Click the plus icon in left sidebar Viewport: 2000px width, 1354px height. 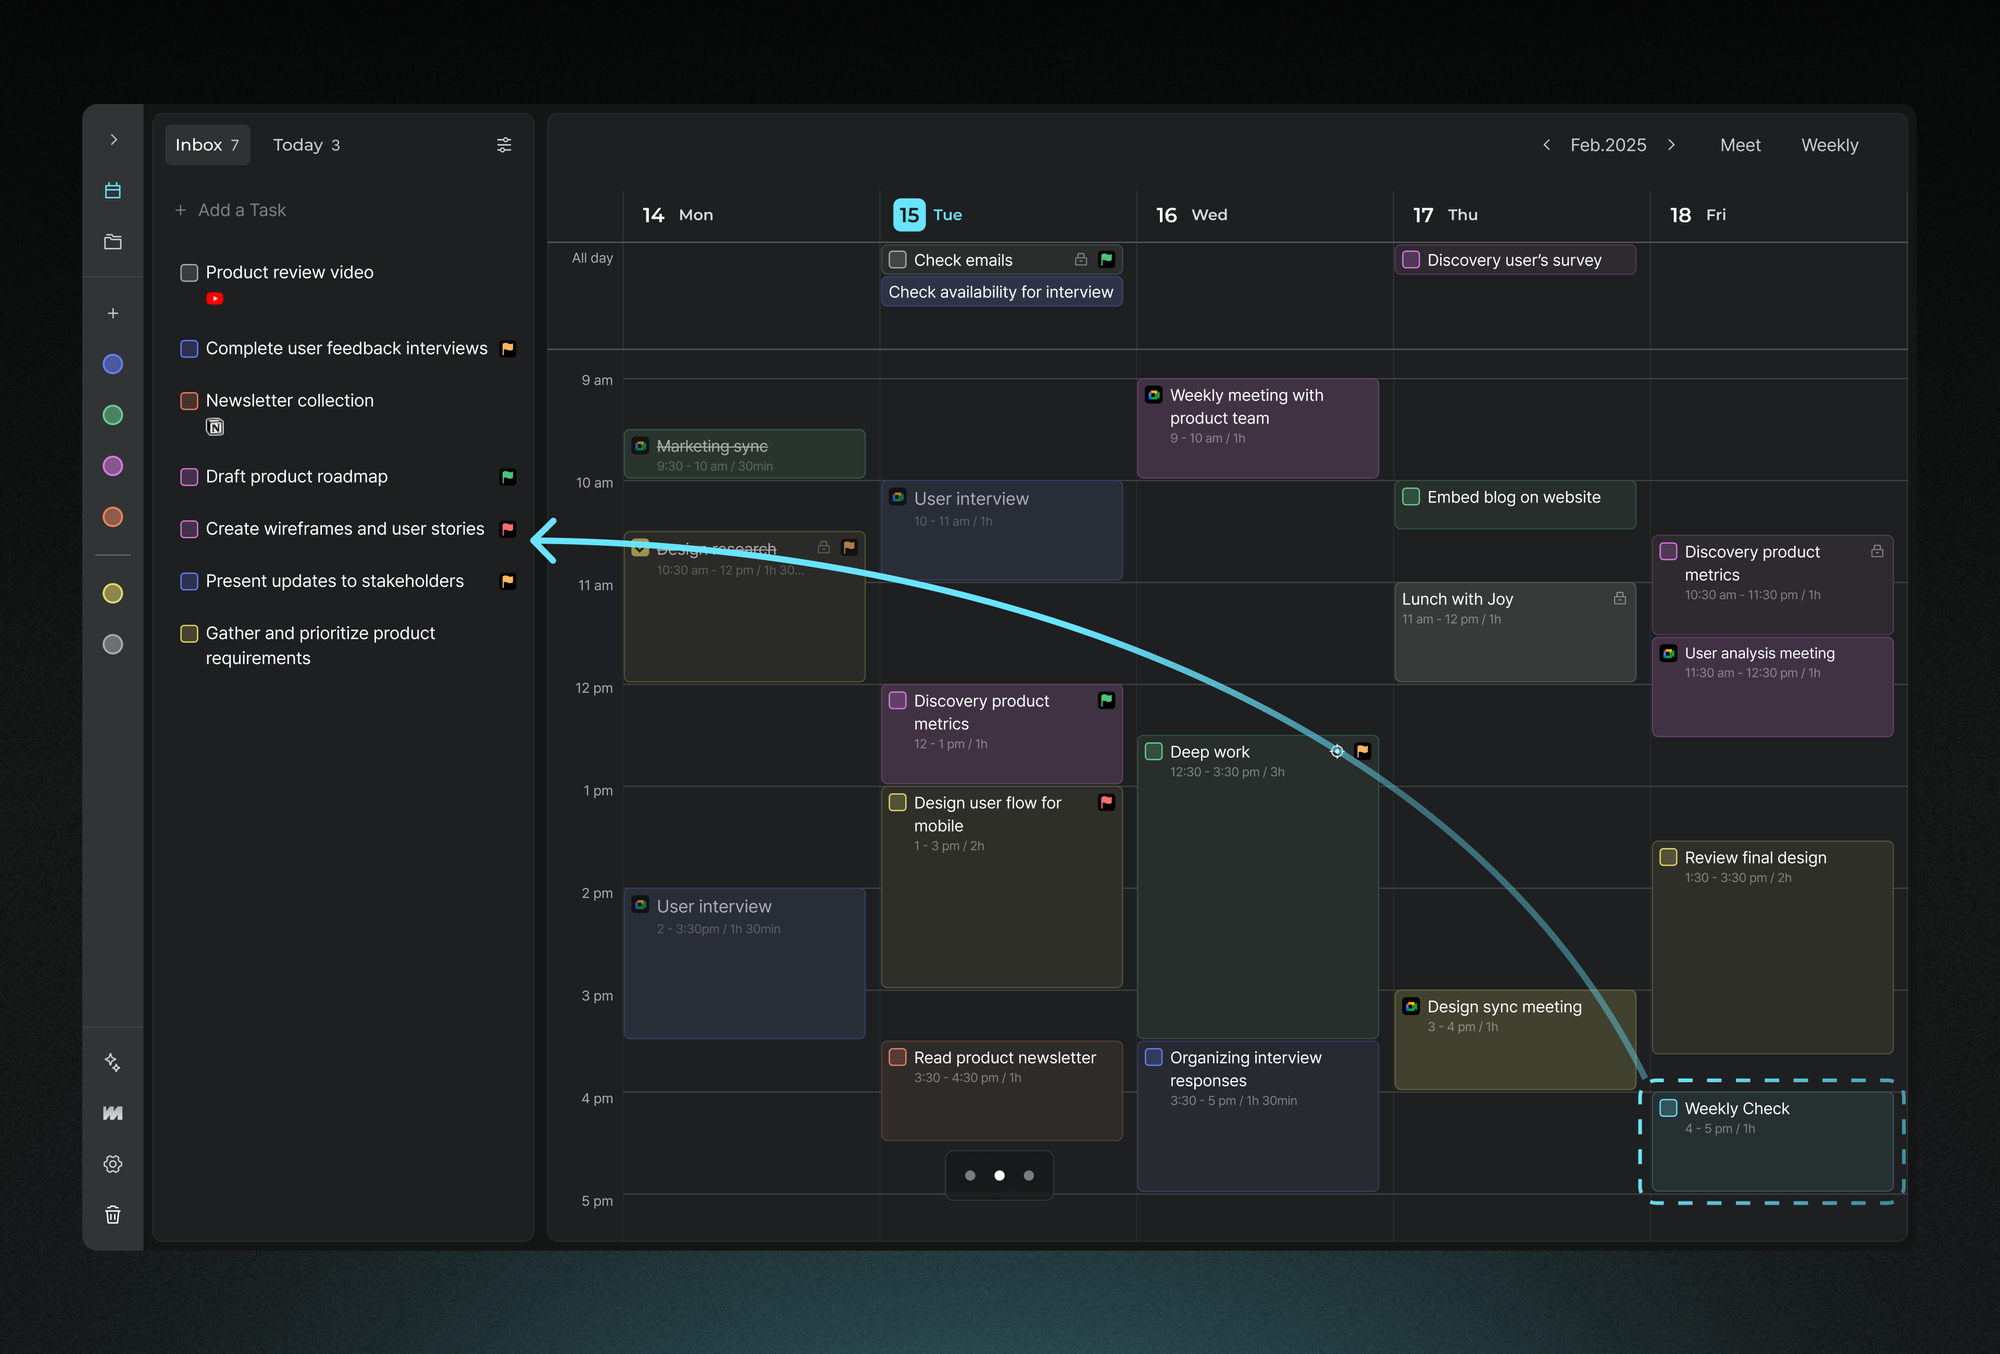click(113, 313)
